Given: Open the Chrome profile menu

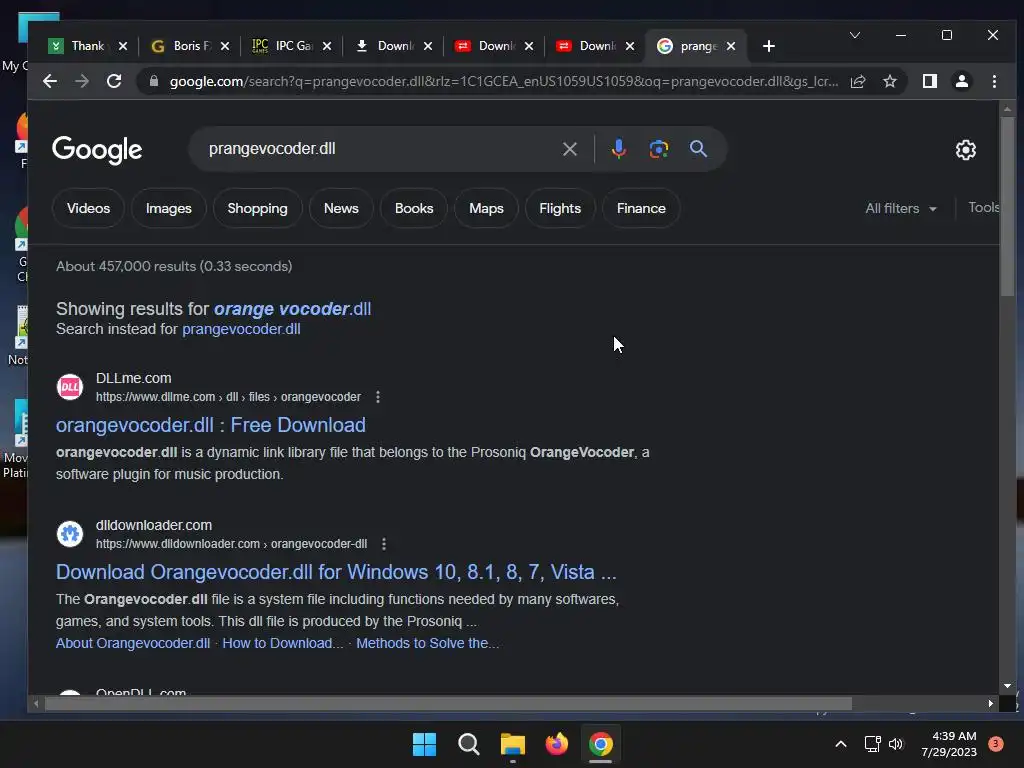Looking at the screenshot, I should pos(961,81).
